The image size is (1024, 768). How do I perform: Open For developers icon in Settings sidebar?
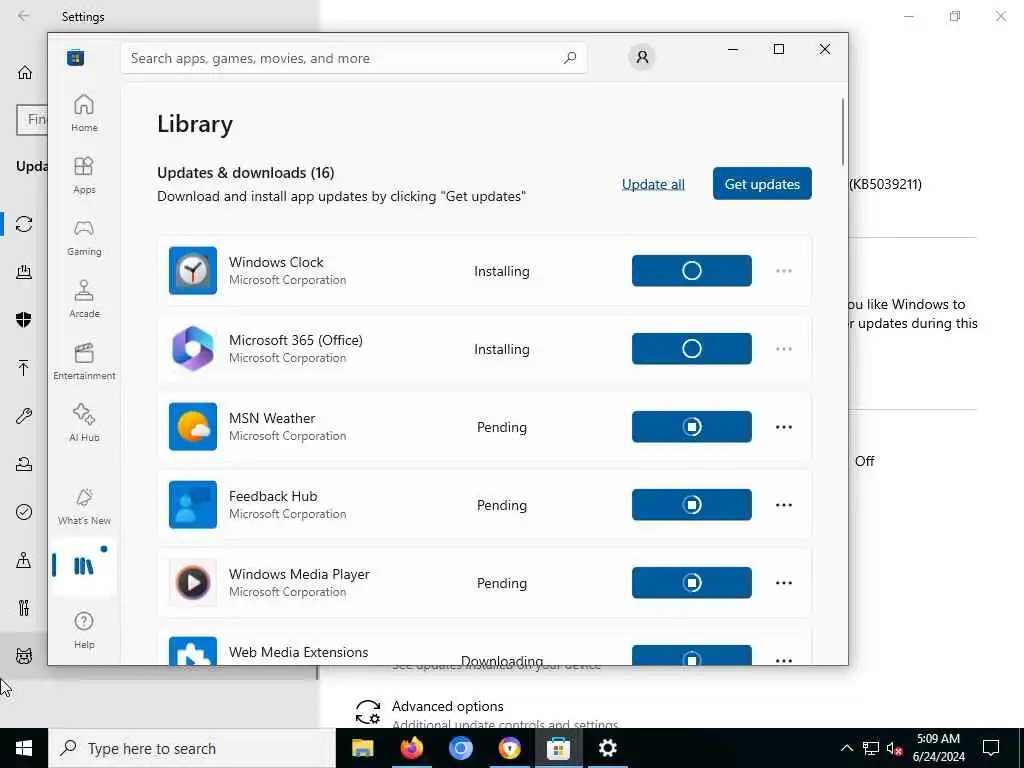coord(24,608)
